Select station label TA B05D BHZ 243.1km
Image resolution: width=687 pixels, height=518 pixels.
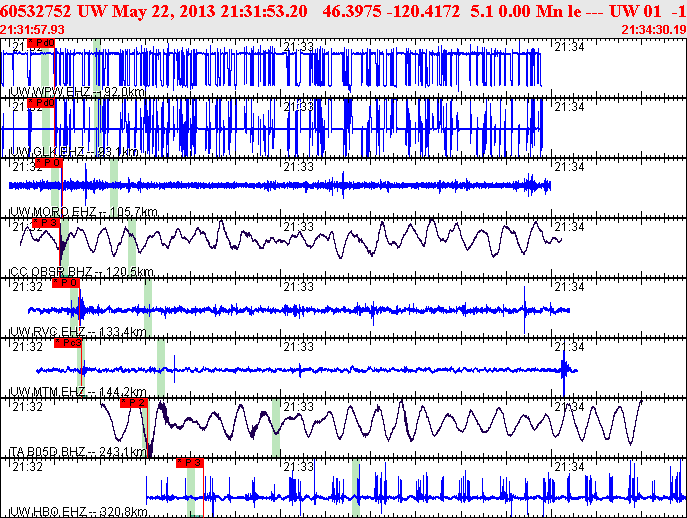pos(78,451)
